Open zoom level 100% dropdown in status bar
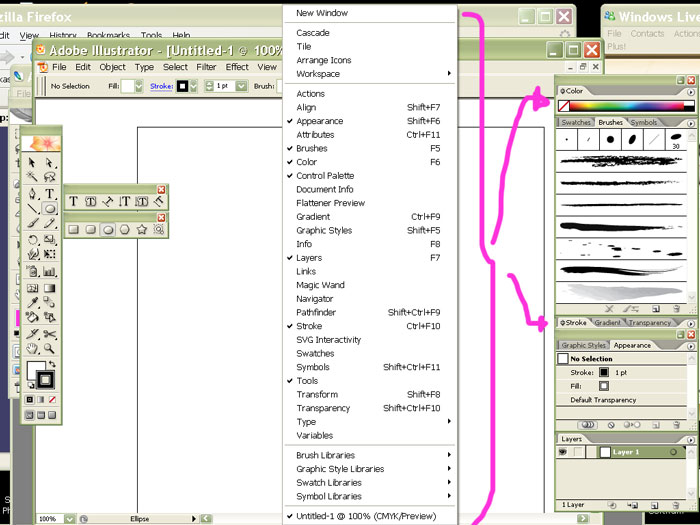The height and width of the screenshot is (525, 700). pyautogui.click(x=70, y=519)
